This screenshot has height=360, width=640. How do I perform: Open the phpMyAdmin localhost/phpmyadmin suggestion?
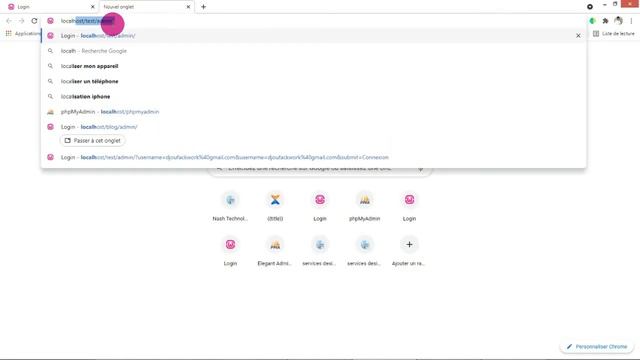pos(313,112)
